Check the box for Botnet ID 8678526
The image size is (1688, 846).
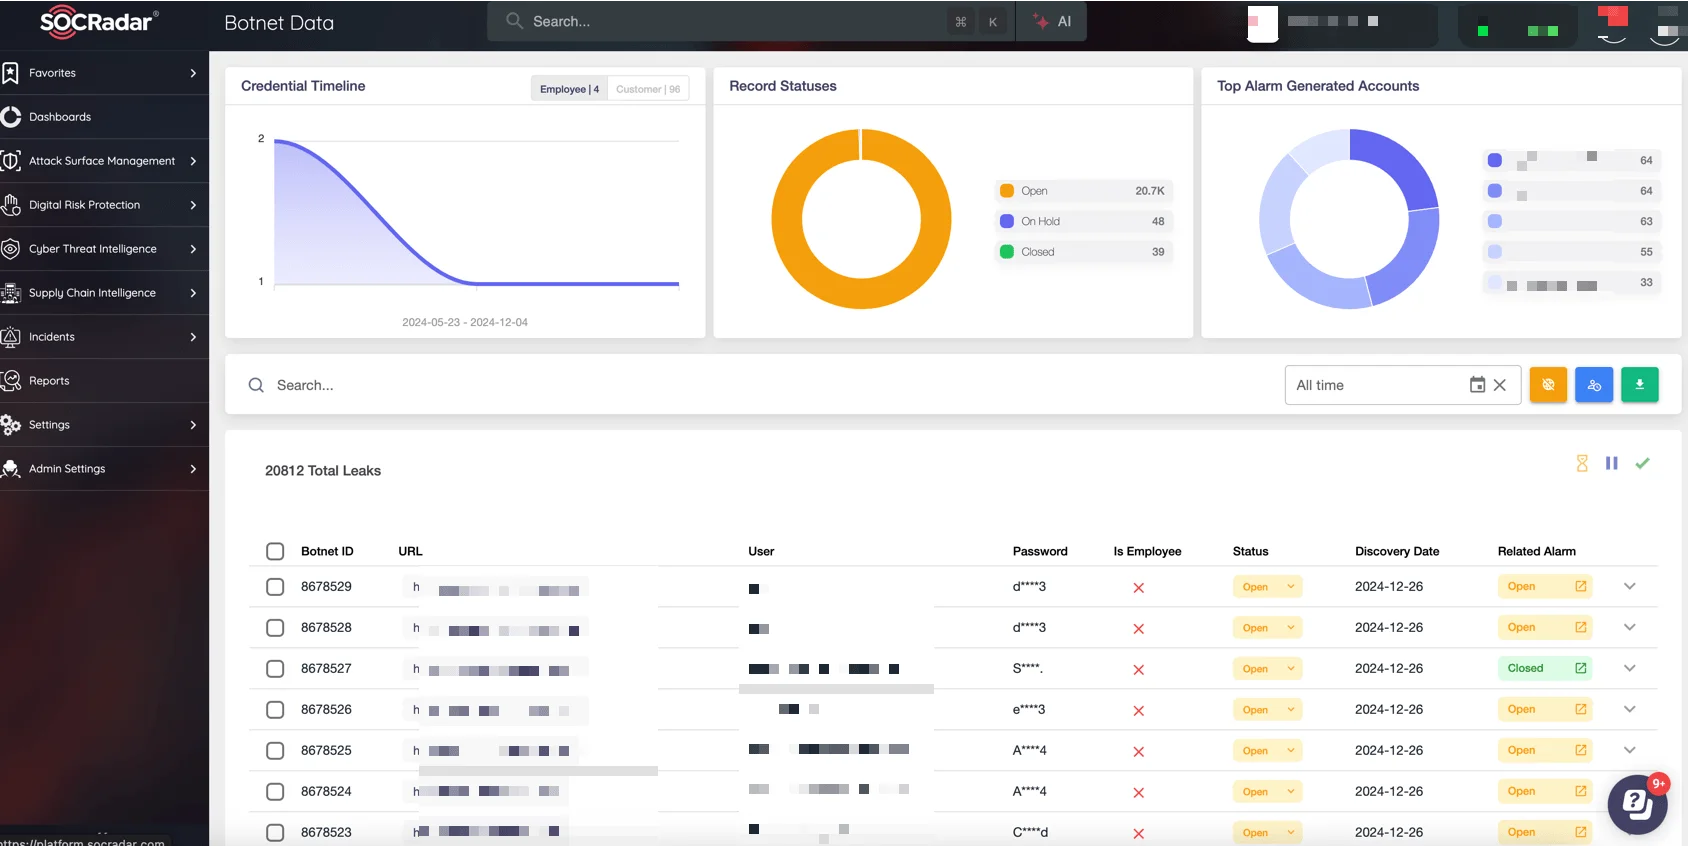pos(275,710)
